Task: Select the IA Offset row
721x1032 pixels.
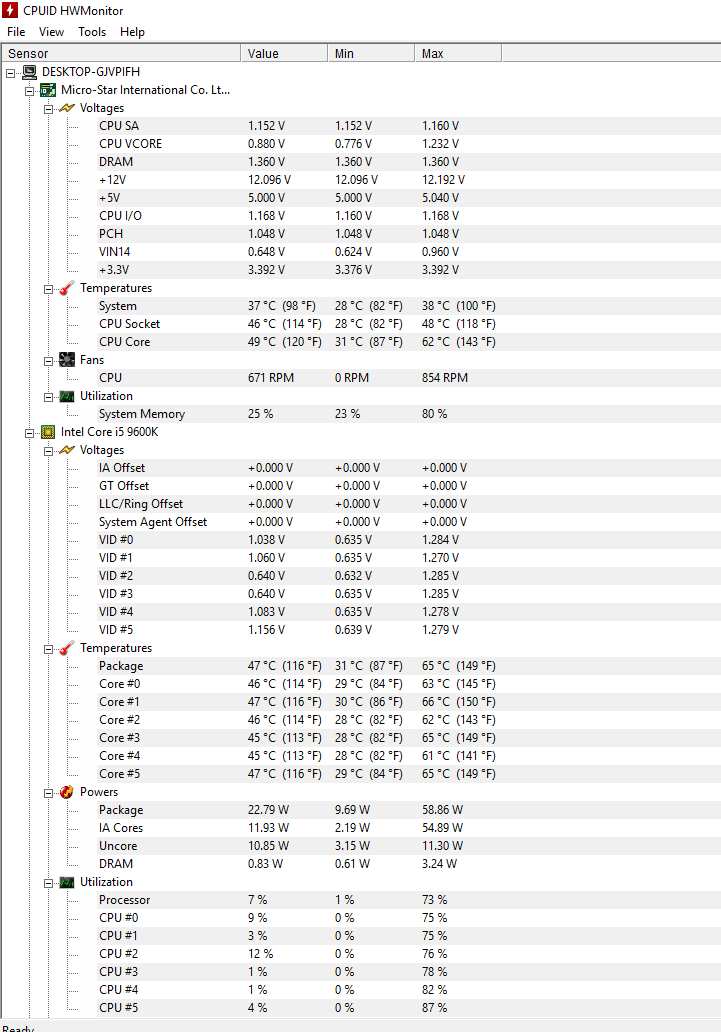Action: [408, 468]
